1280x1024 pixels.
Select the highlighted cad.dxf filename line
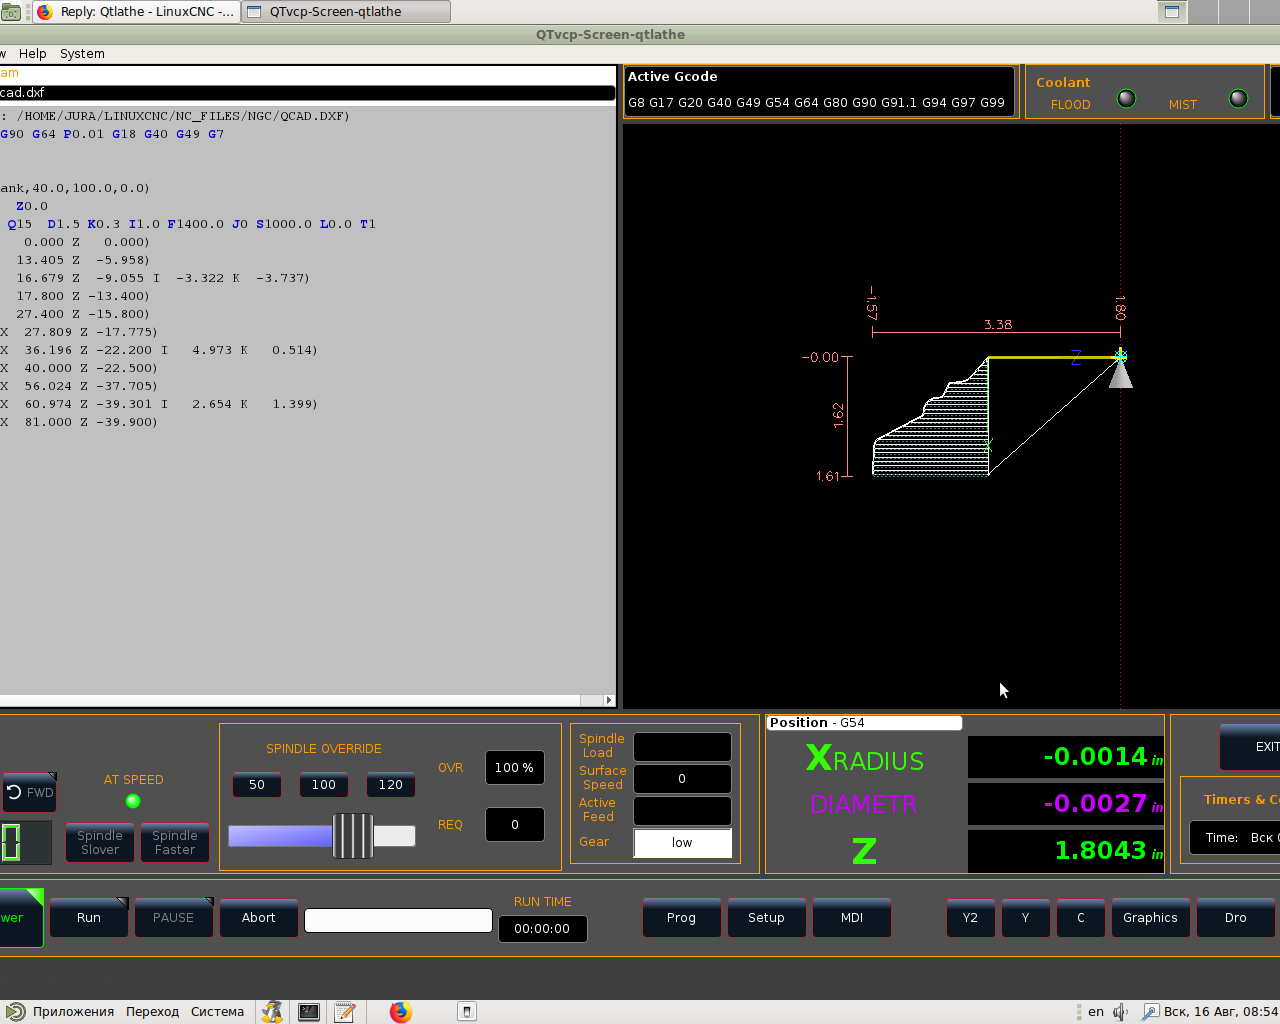pyautogui.click(x=306, y=92)
